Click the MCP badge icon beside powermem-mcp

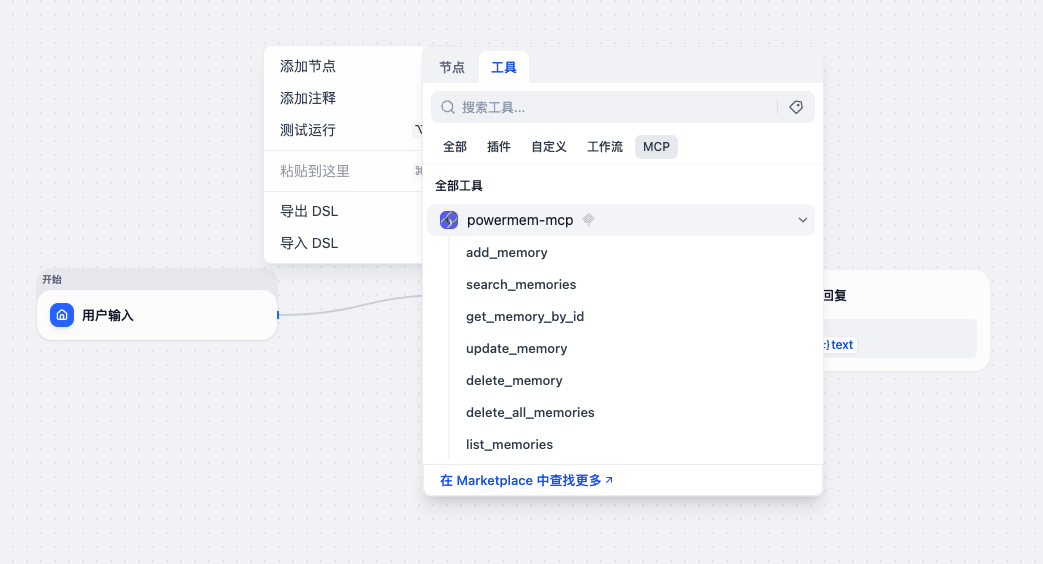coord(589,220)
